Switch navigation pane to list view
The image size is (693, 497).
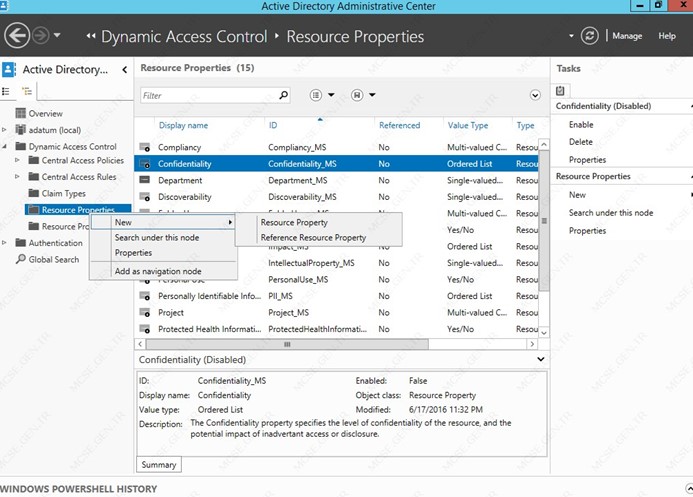(x=6, y=91)
